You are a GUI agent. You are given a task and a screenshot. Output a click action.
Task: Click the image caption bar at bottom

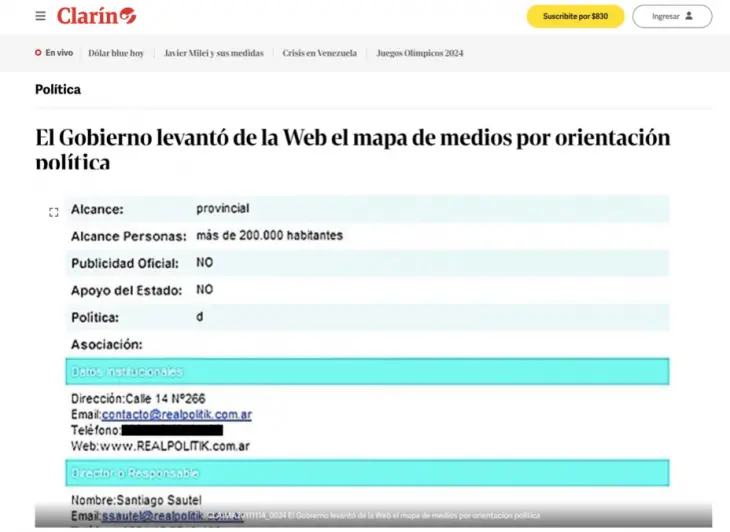pyautogui.click(x=373, y=516)
